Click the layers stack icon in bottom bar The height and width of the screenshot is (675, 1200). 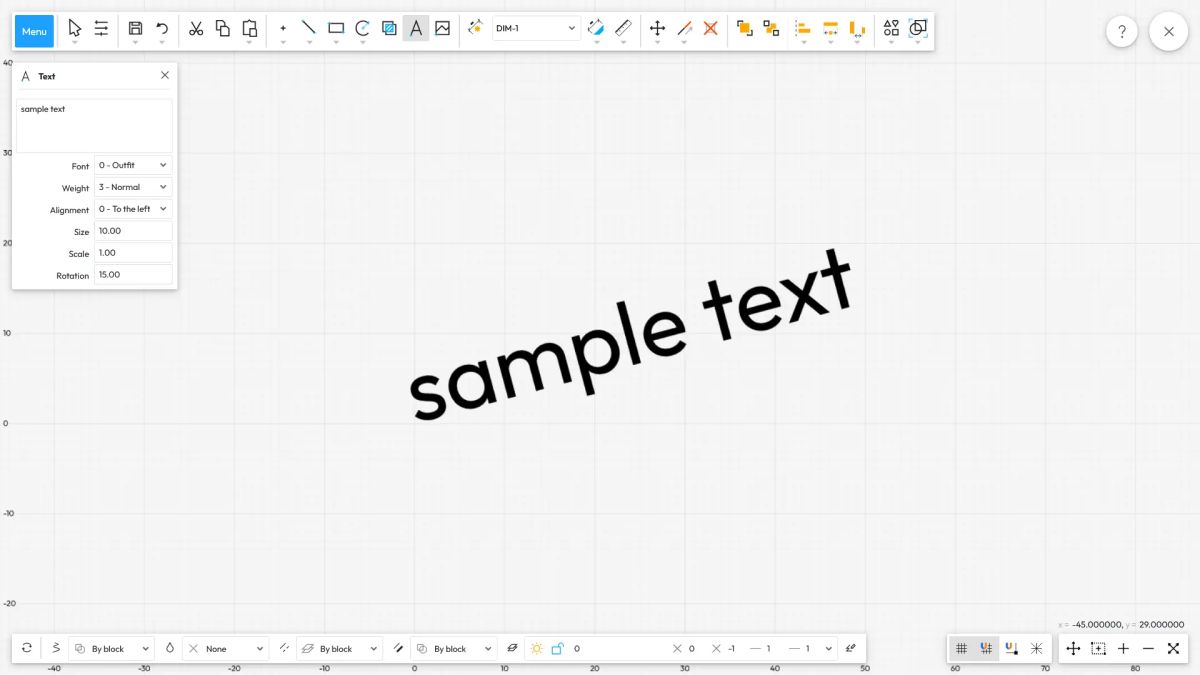tap(512, 648)
